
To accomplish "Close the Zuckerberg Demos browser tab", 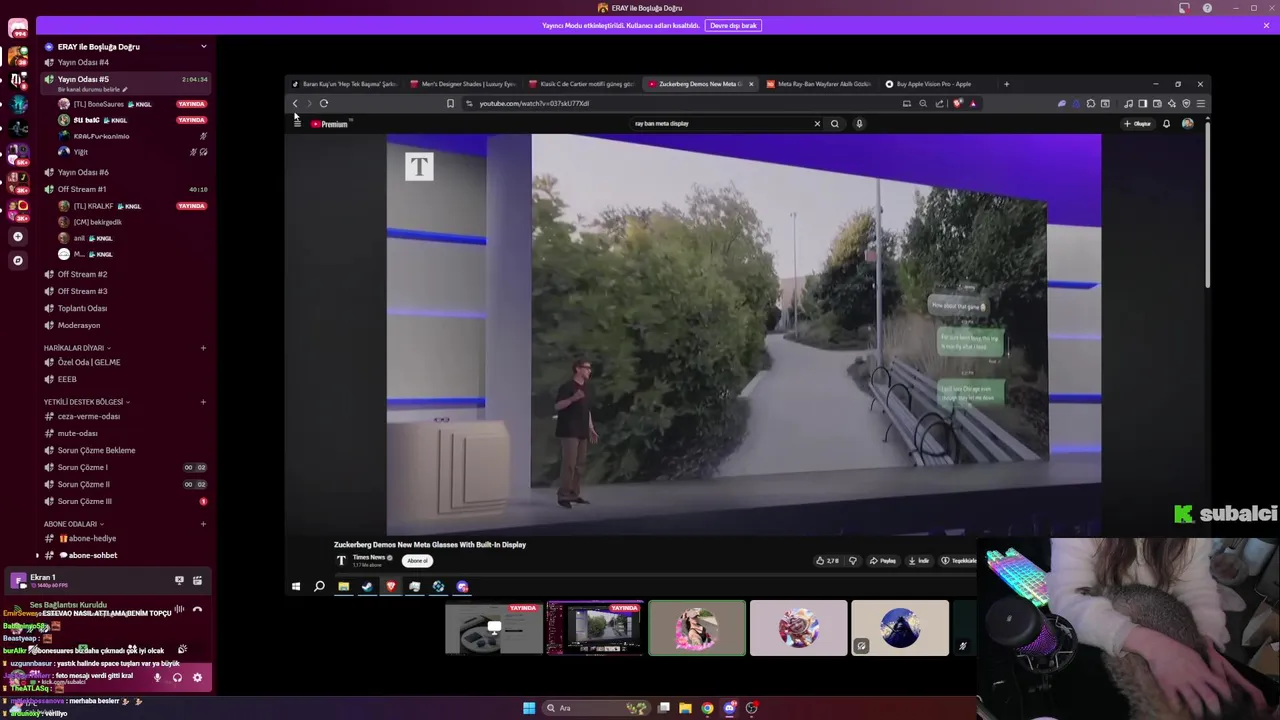I will [751, 84].
